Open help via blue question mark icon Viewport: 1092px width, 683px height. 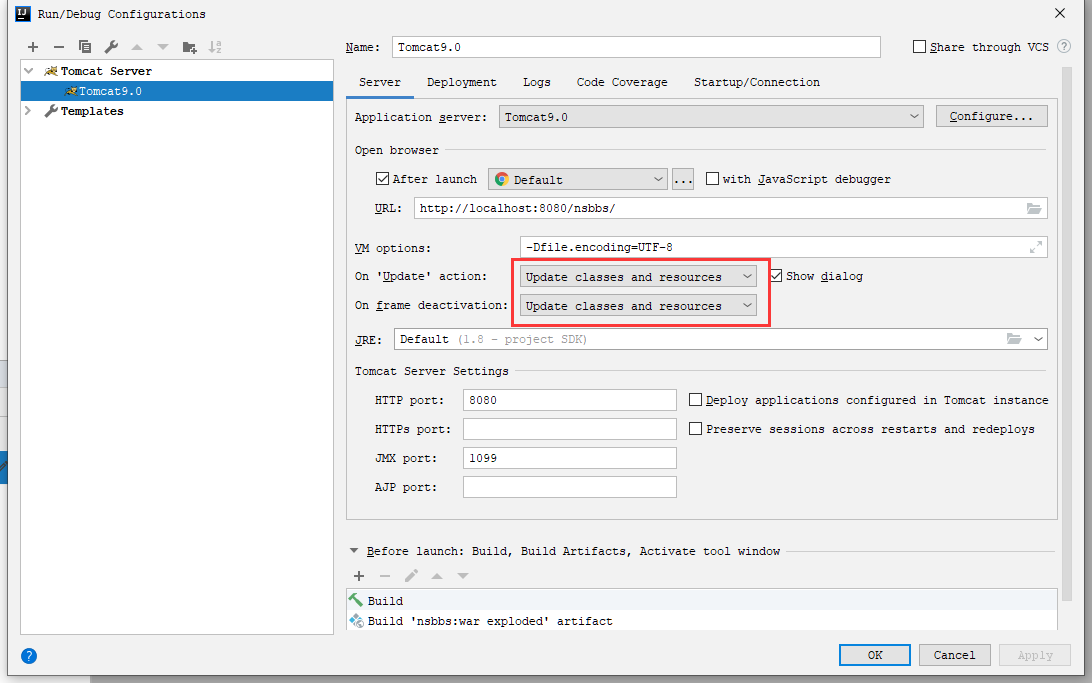[x=29, y=656]
